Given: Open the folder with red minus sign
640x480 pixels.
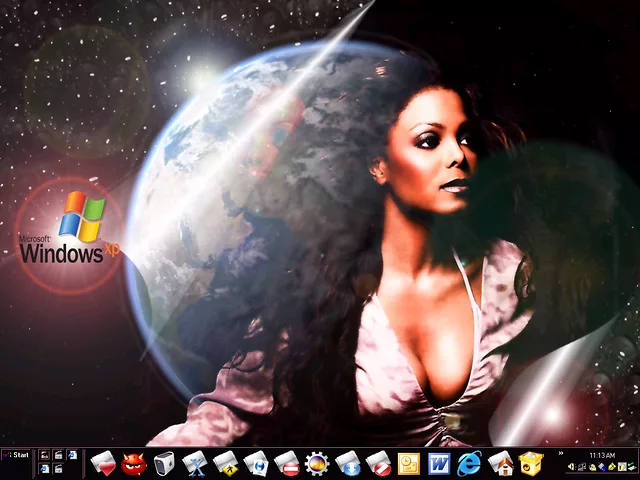Looking at the screenshot, I should click(x=287, y=463).
